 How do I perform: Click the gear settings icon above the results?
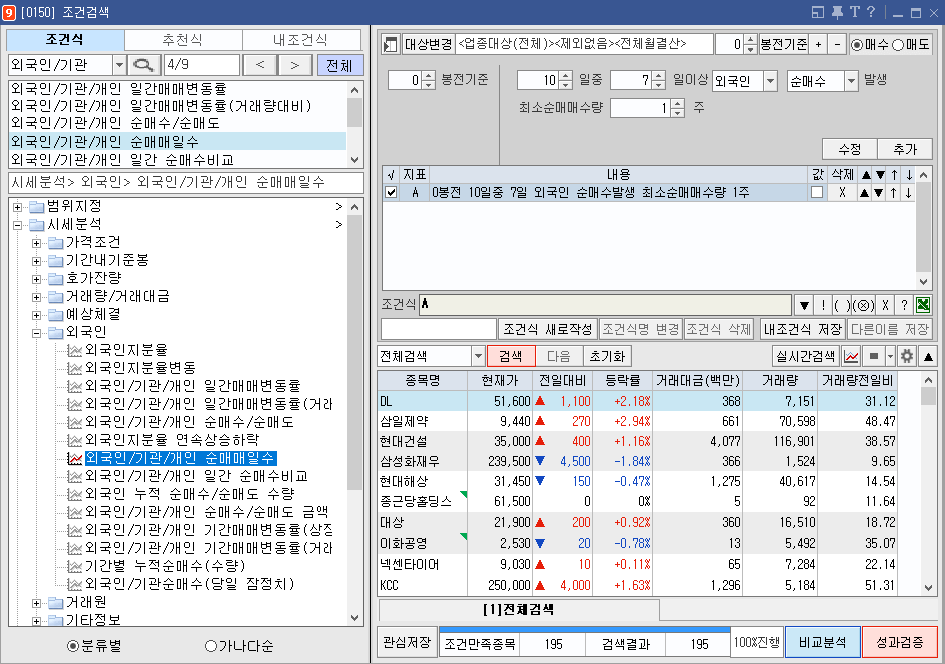click(907, 357)
